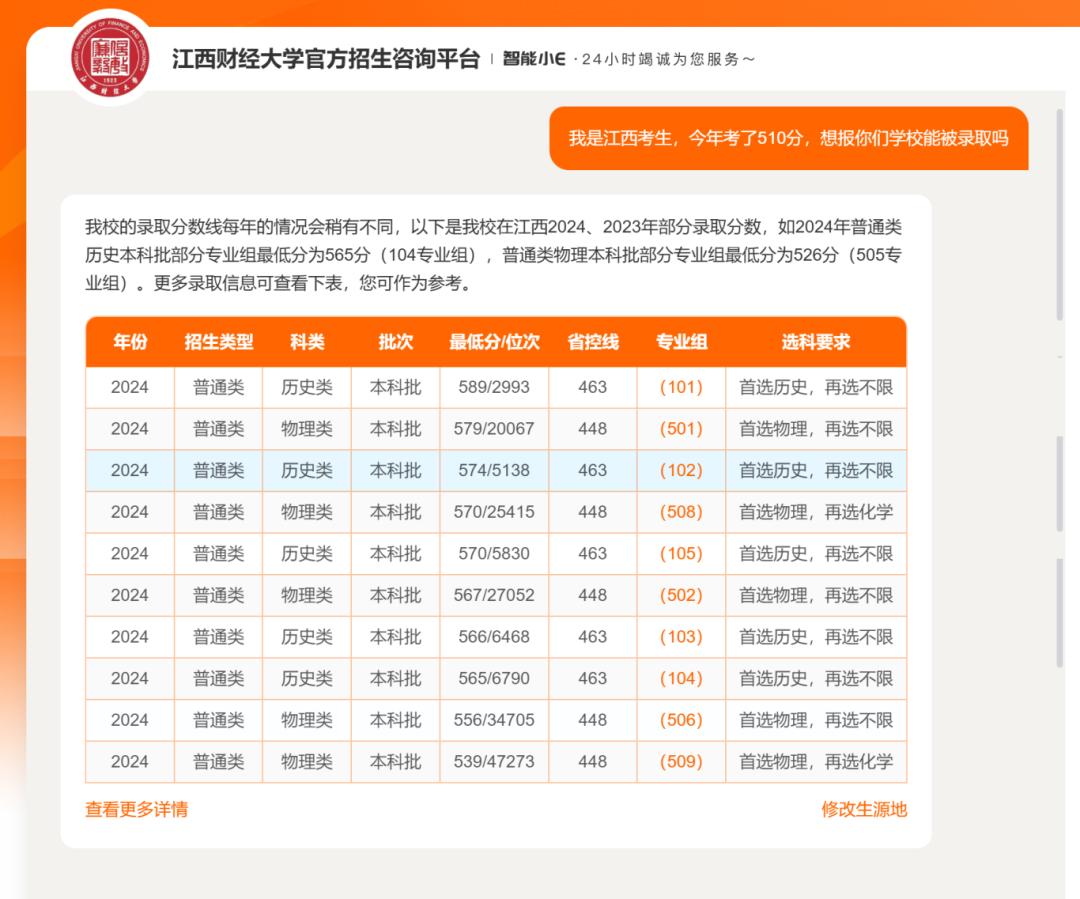Click score cell 567/27052
Image resolution: width=1080 pixels, height=899 pixels.
(x=494, y=595)
